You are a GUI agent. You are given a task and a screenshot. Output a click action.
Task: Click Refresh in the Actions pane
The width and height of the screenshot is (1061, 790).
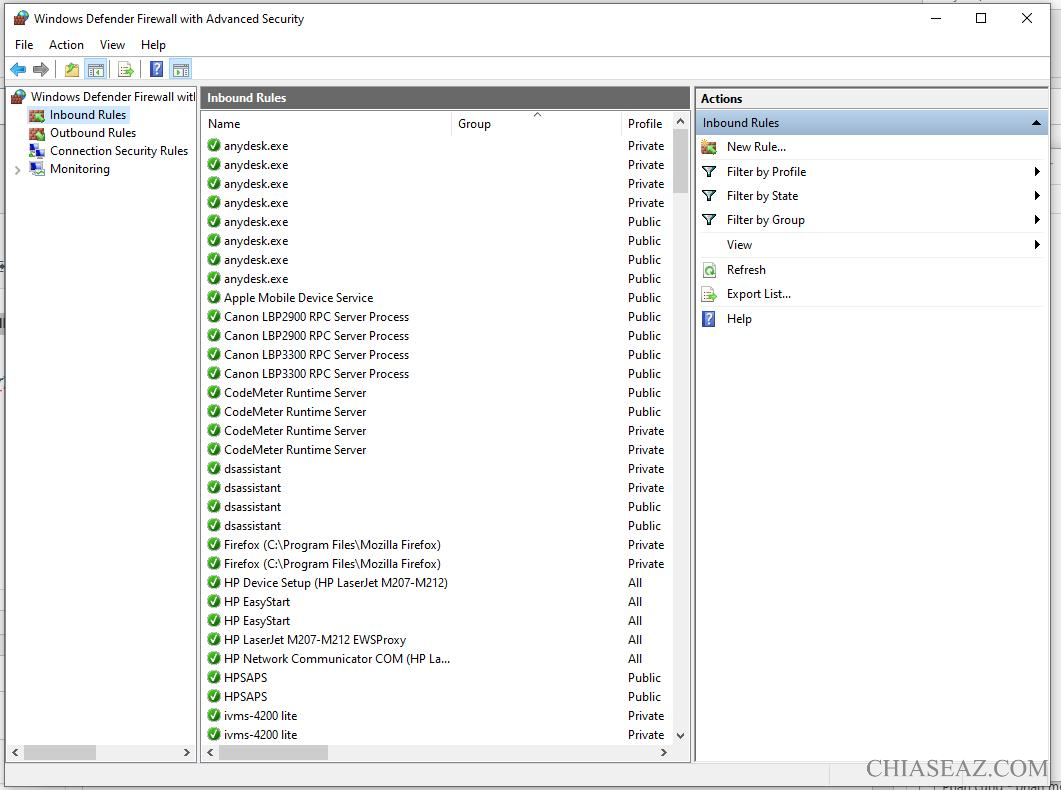746,270
